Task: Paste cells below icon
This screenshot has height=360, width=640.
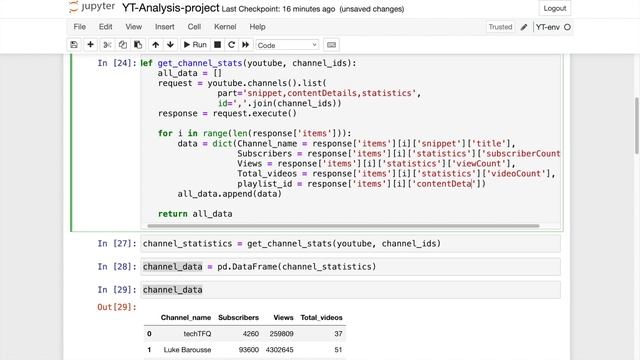Action: click(138, 45)
